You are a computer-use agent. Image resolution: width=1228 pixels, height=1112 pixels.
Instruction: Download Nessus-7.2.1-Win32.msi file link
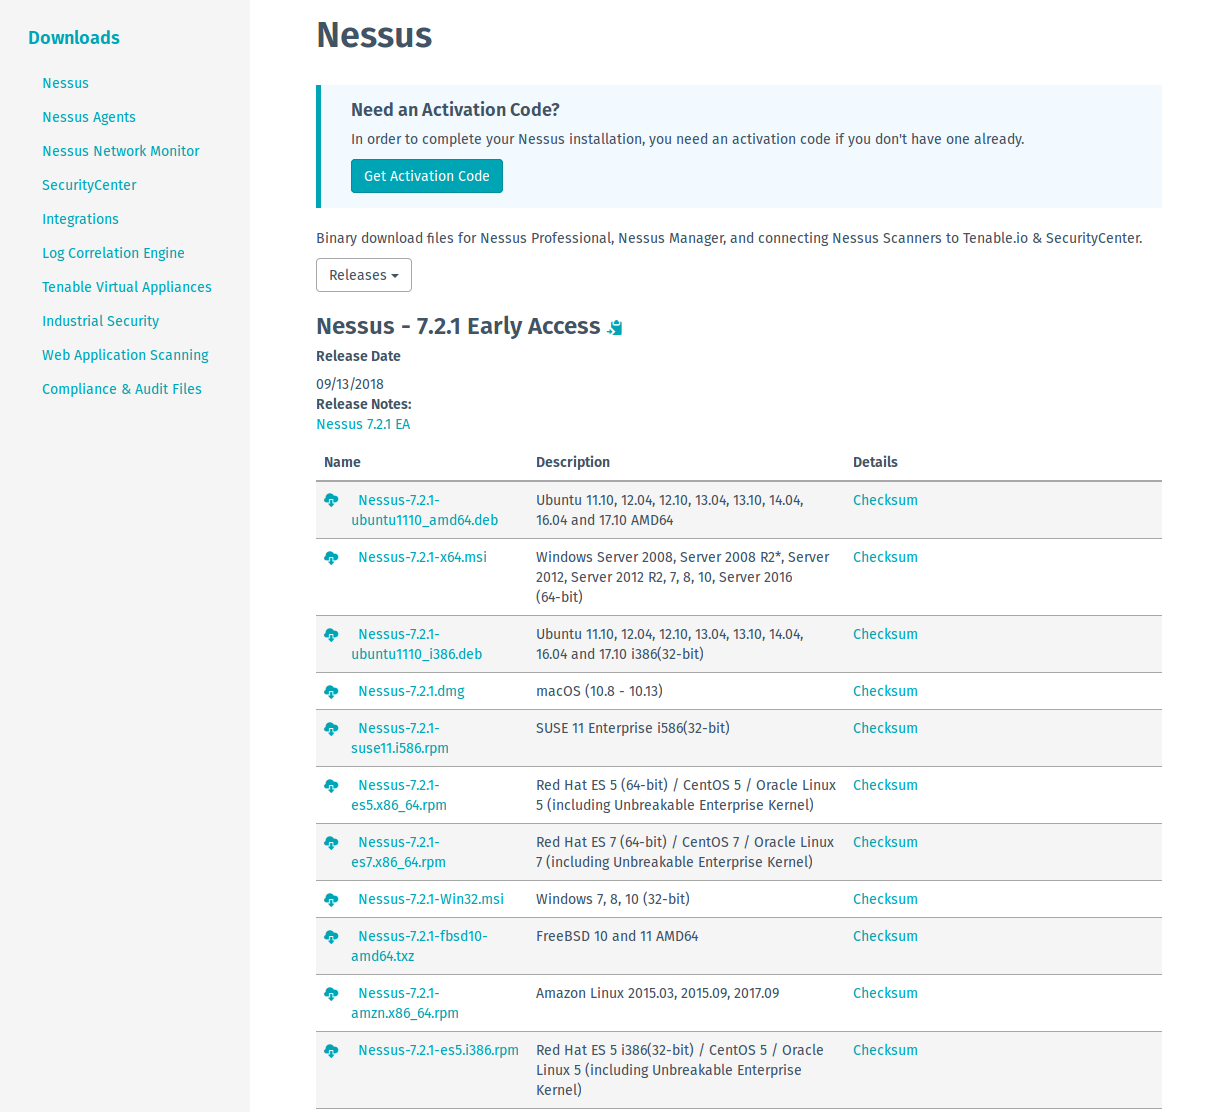(431, 899)
